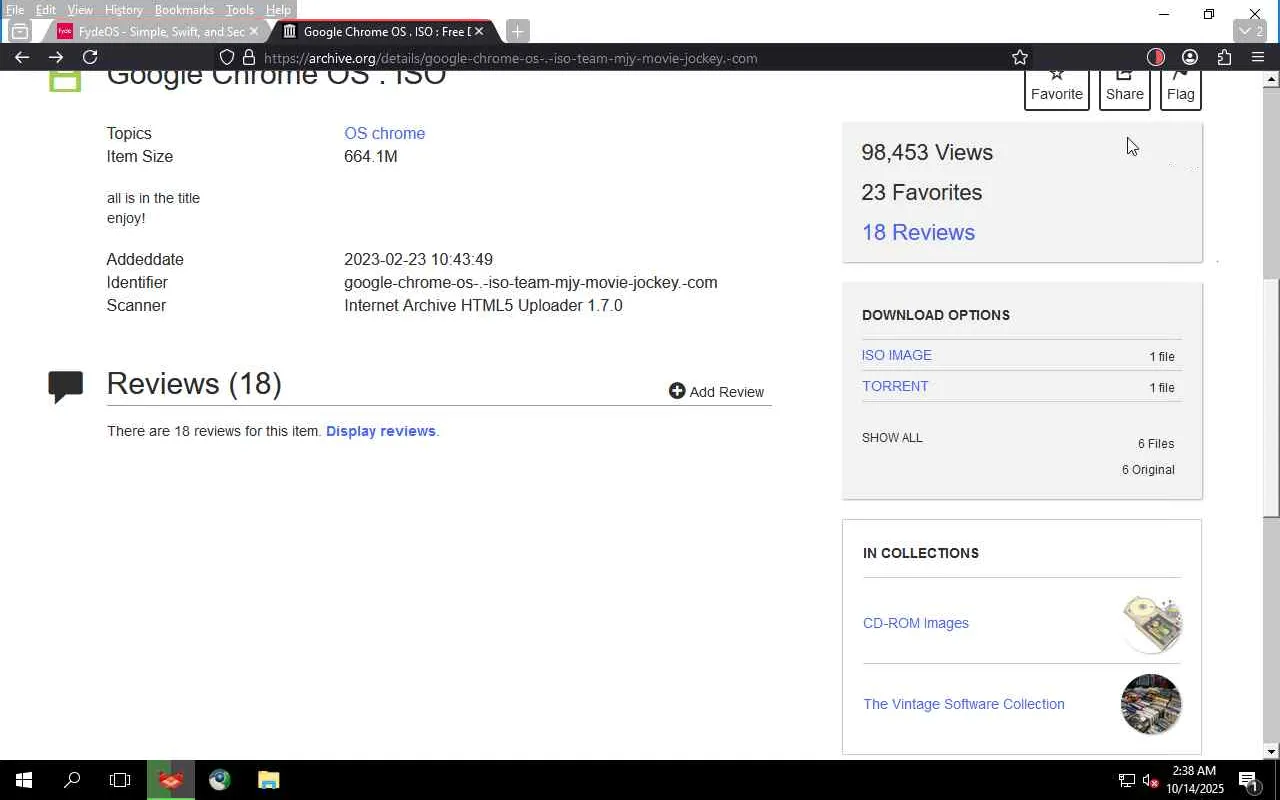The width and height of the screenshot is (1280, 800).
Task: Open the File menu
Action: [x=15, y=10]
